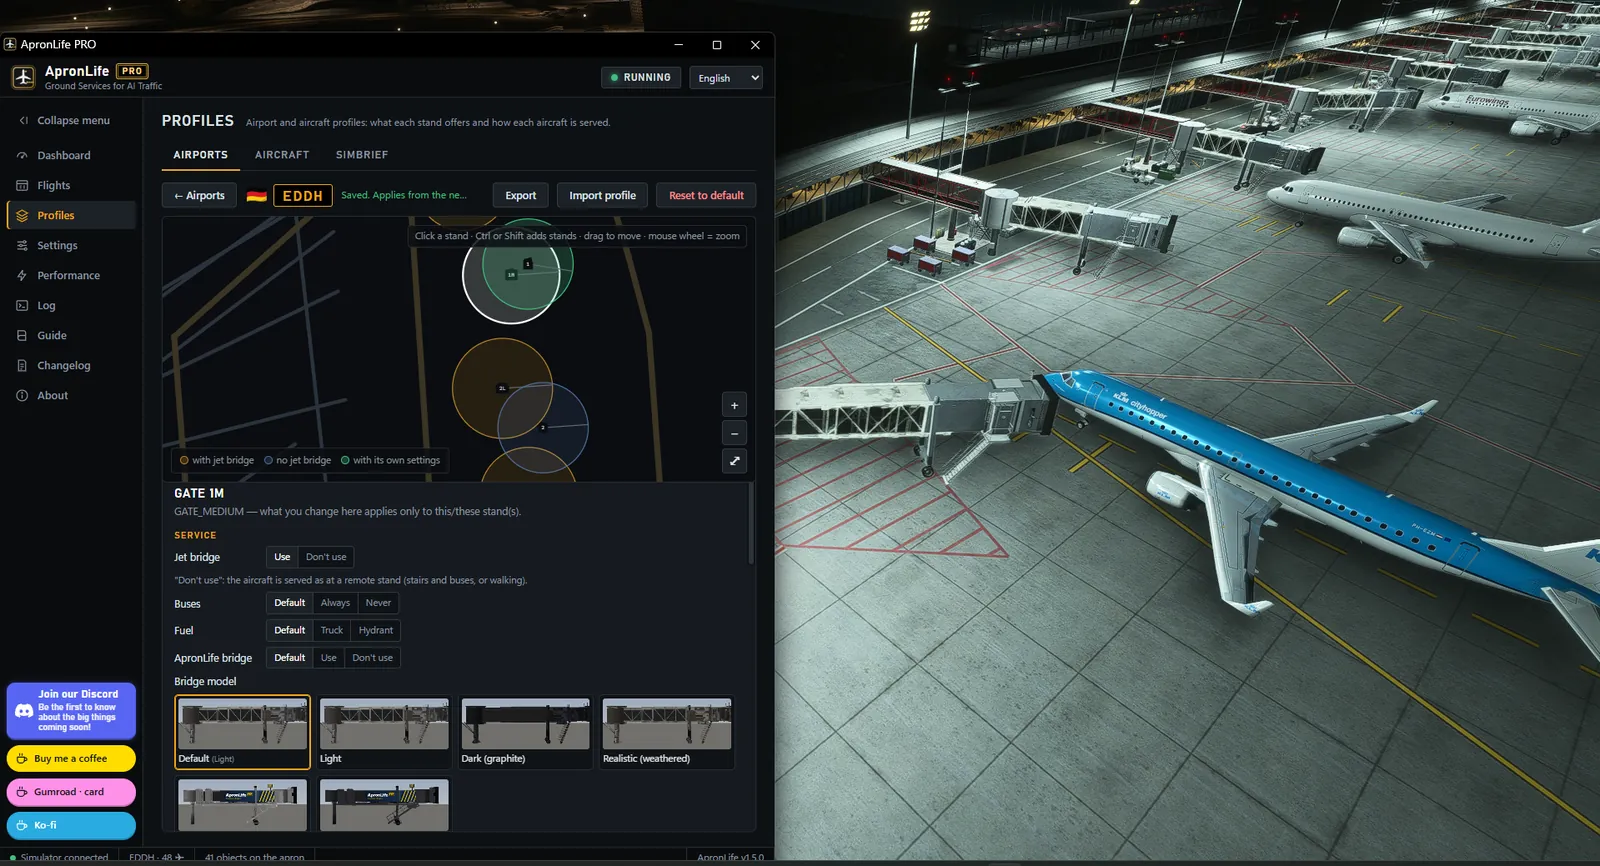Open the English language dropdown

[726, 78]
